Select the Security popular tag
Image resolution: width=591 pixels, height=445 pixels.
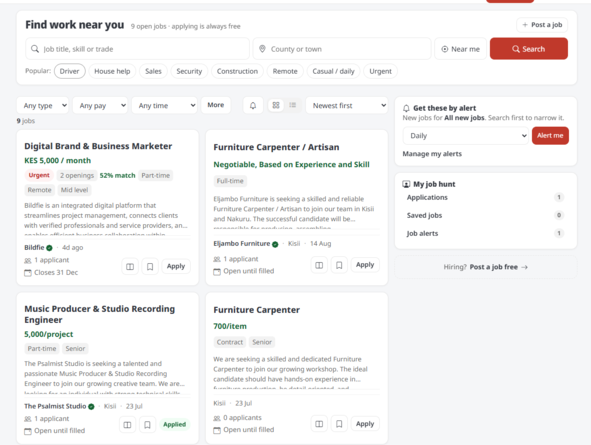[189, 71]
